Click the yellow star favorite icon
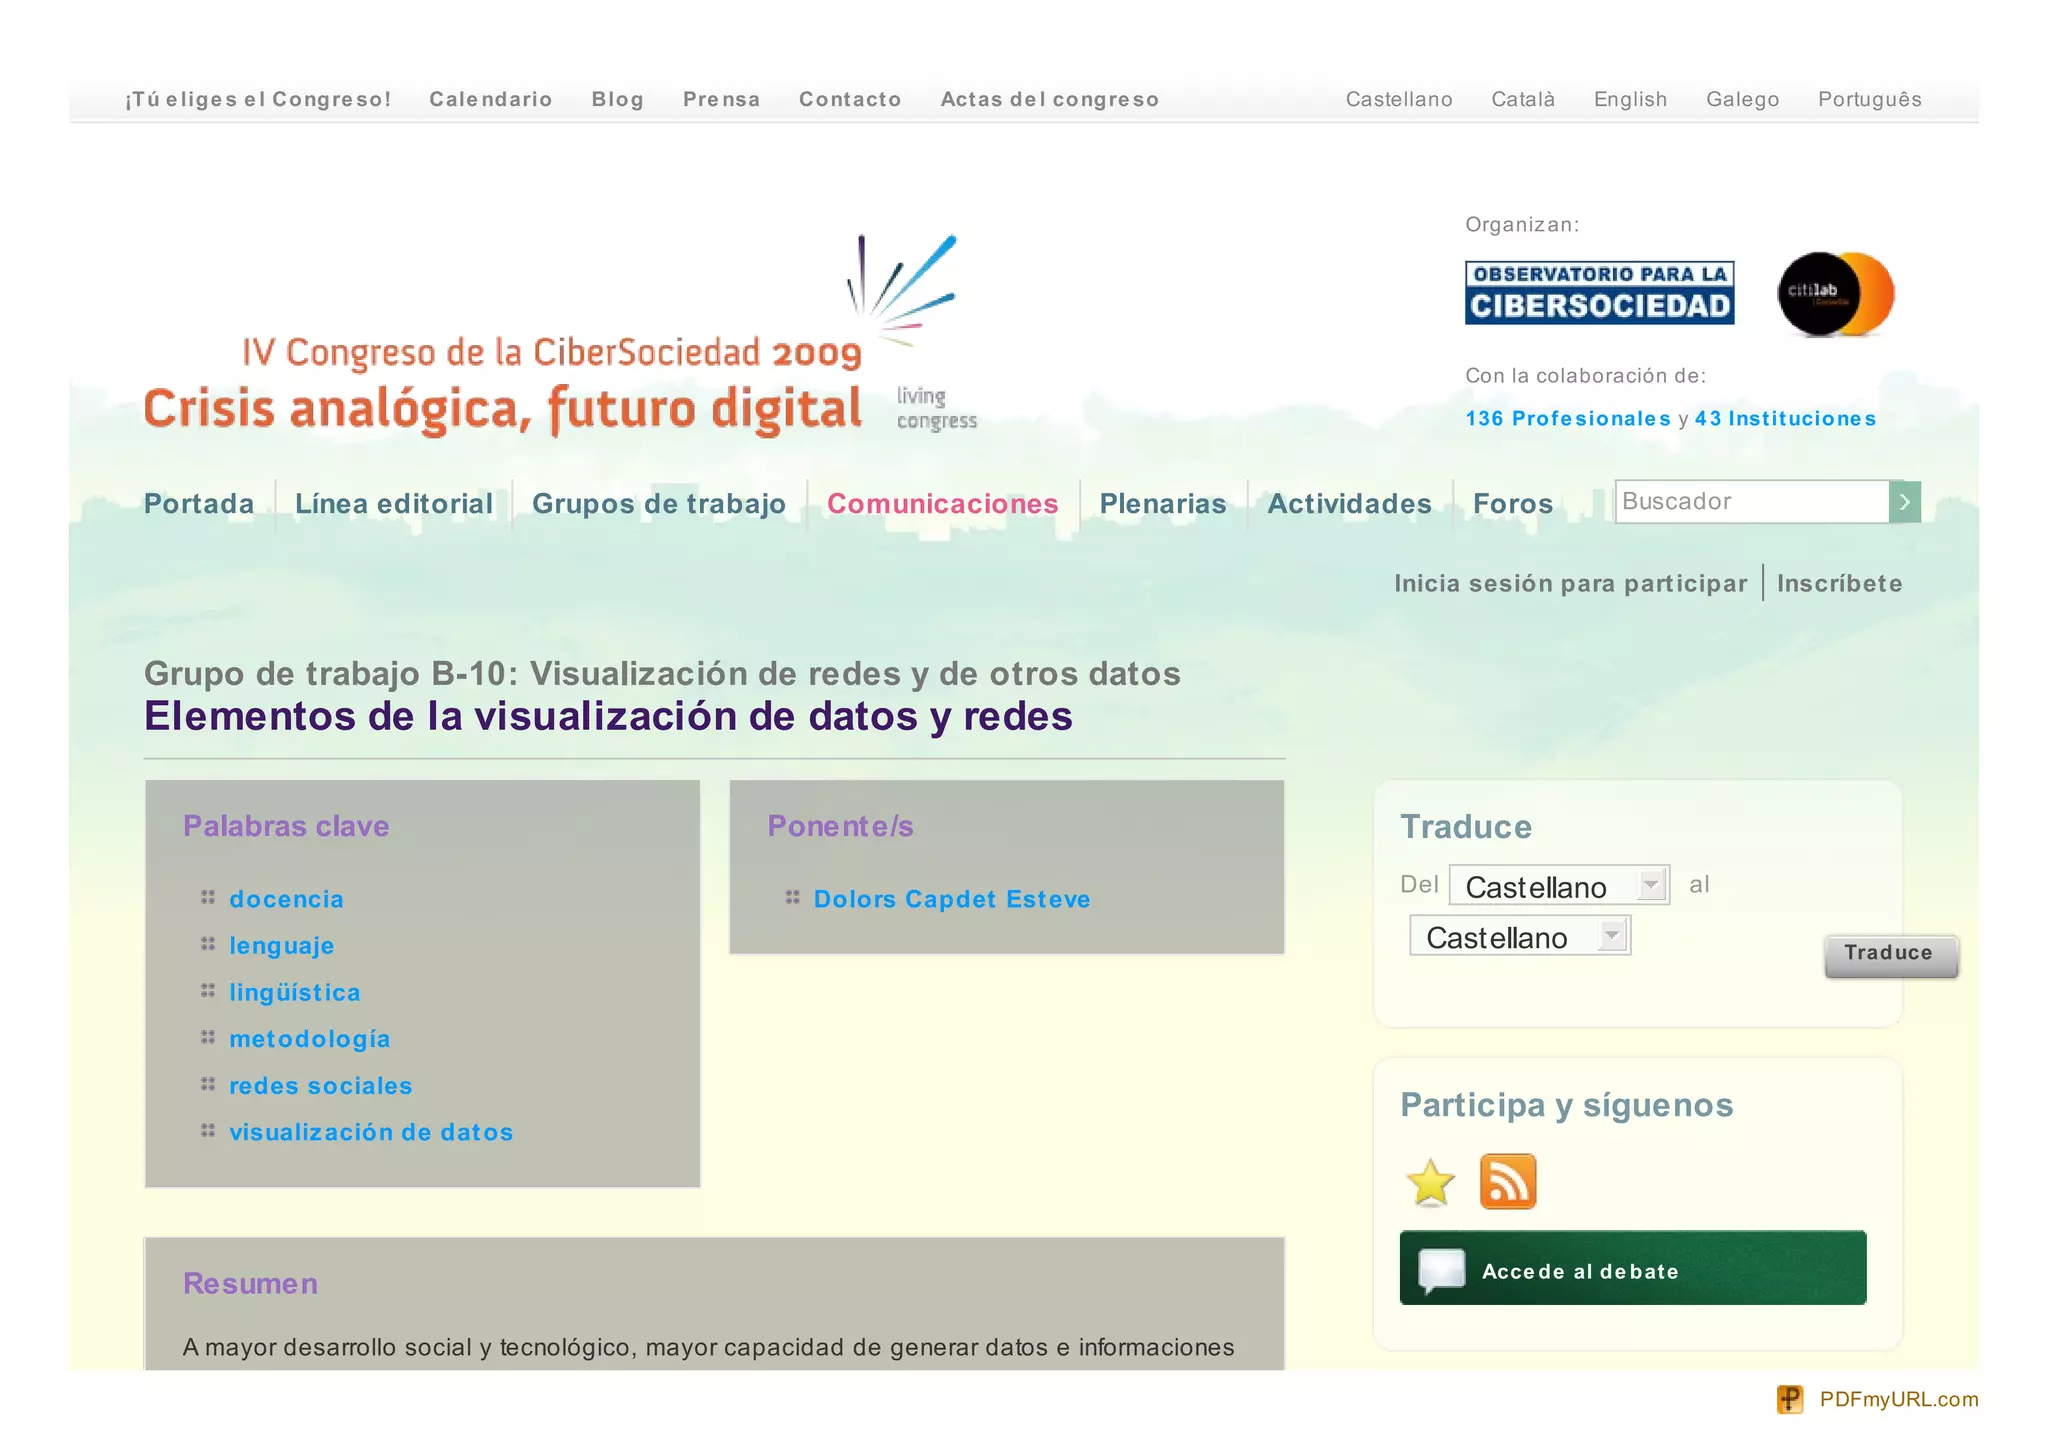Image resolution: width=2048 pixels, height=1447 pixels. (x=1430, y=1182)
